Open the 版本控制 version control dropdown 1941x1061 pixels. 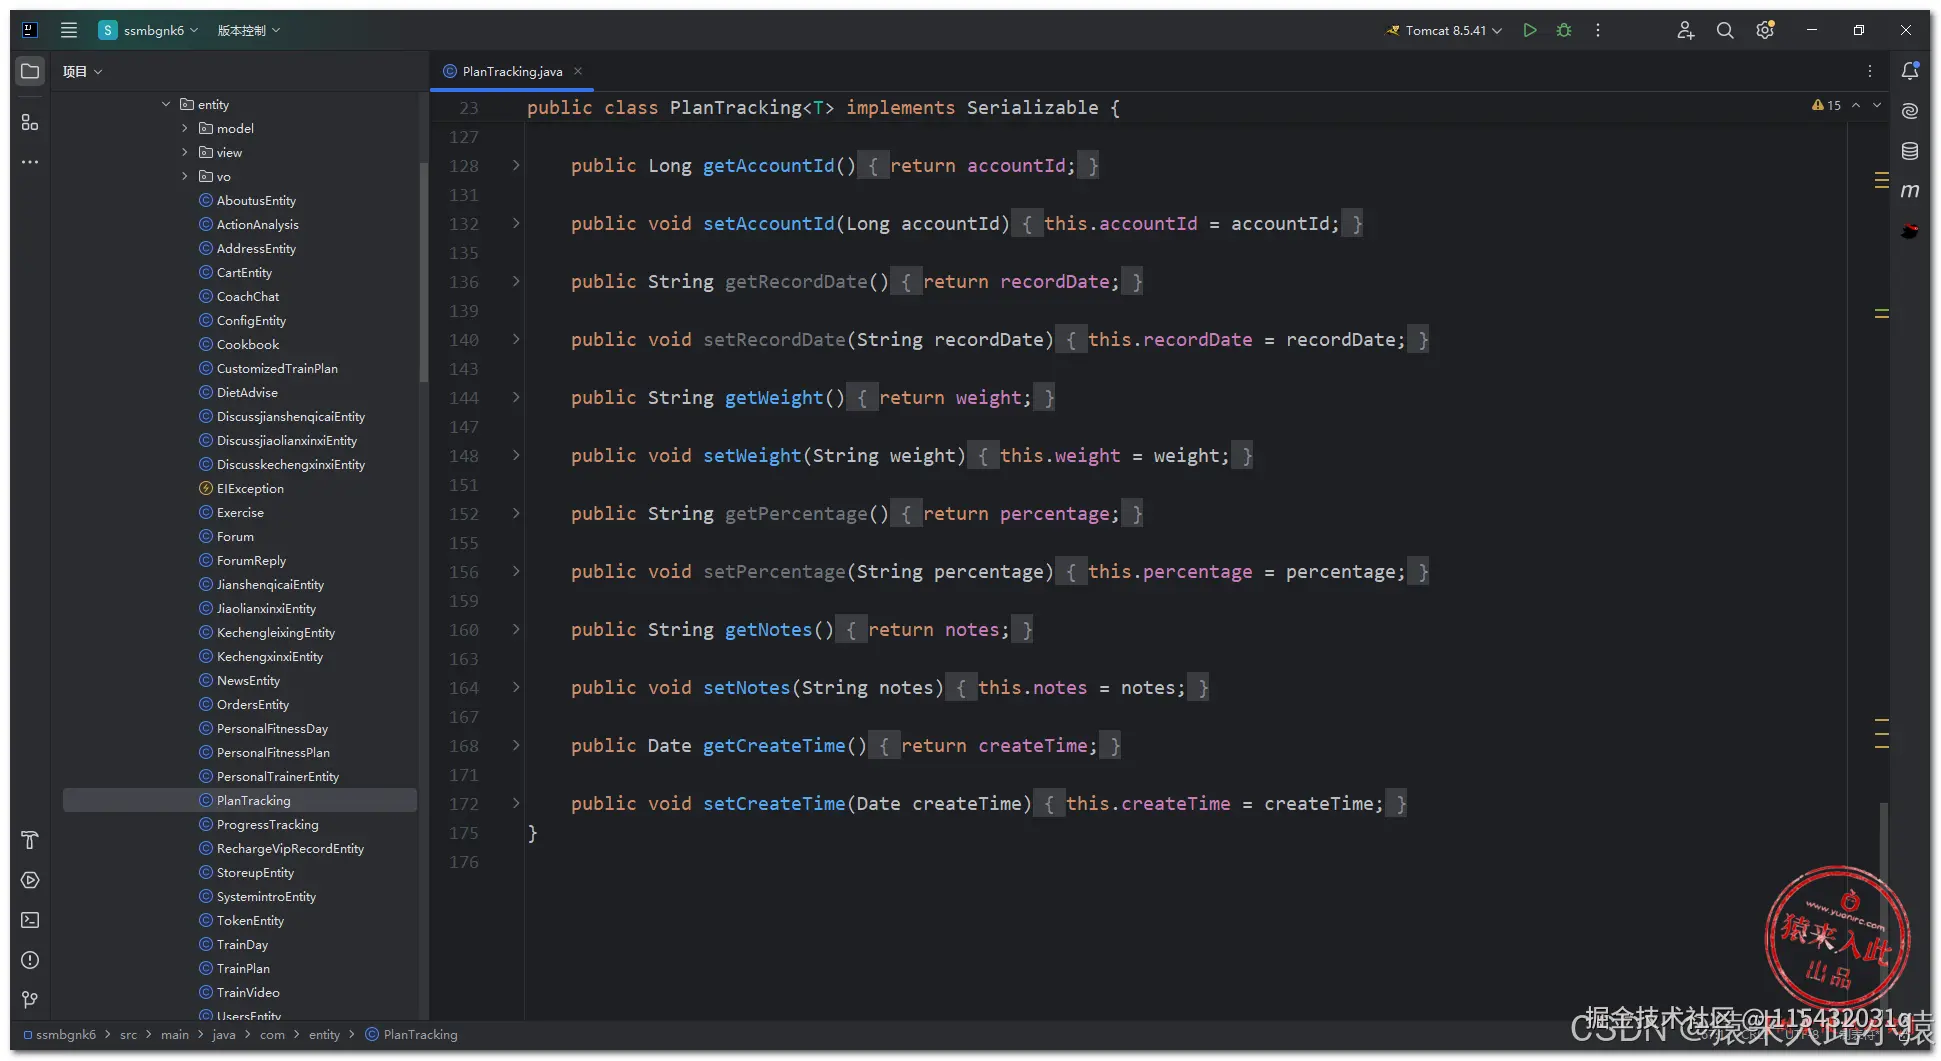[x=249, y=30]
